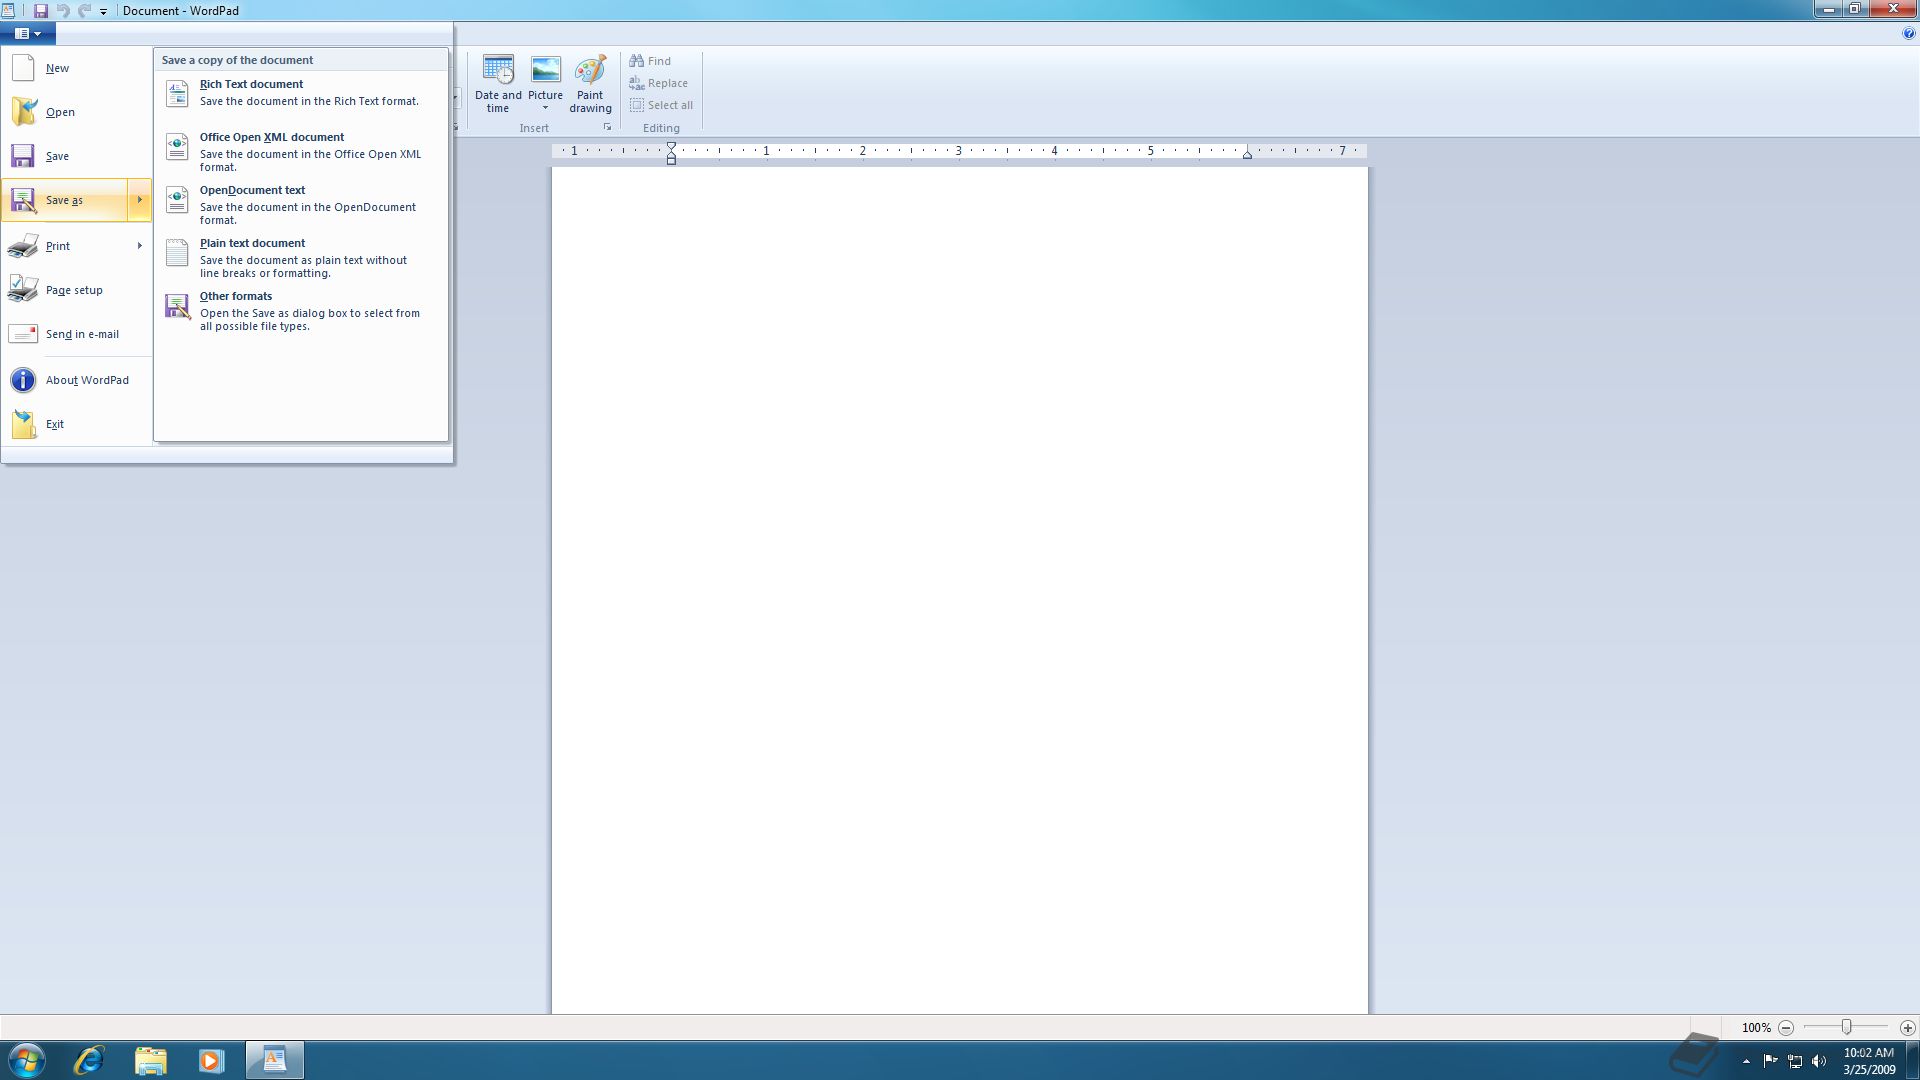
Task: Click the Other formats icon
Action: coord(177,306)
